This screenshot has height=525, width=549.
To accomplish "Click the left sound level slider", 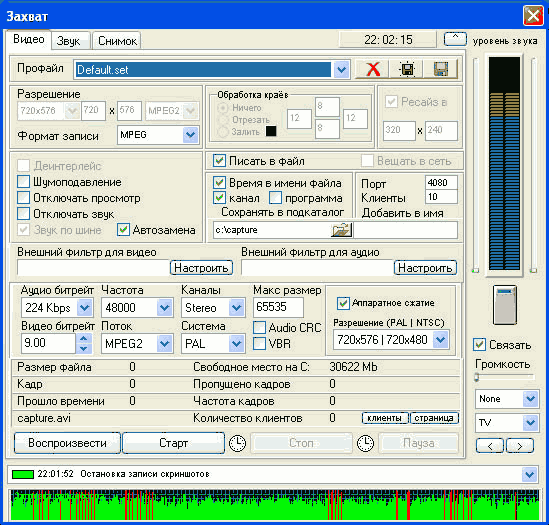I will coord(475,165).
